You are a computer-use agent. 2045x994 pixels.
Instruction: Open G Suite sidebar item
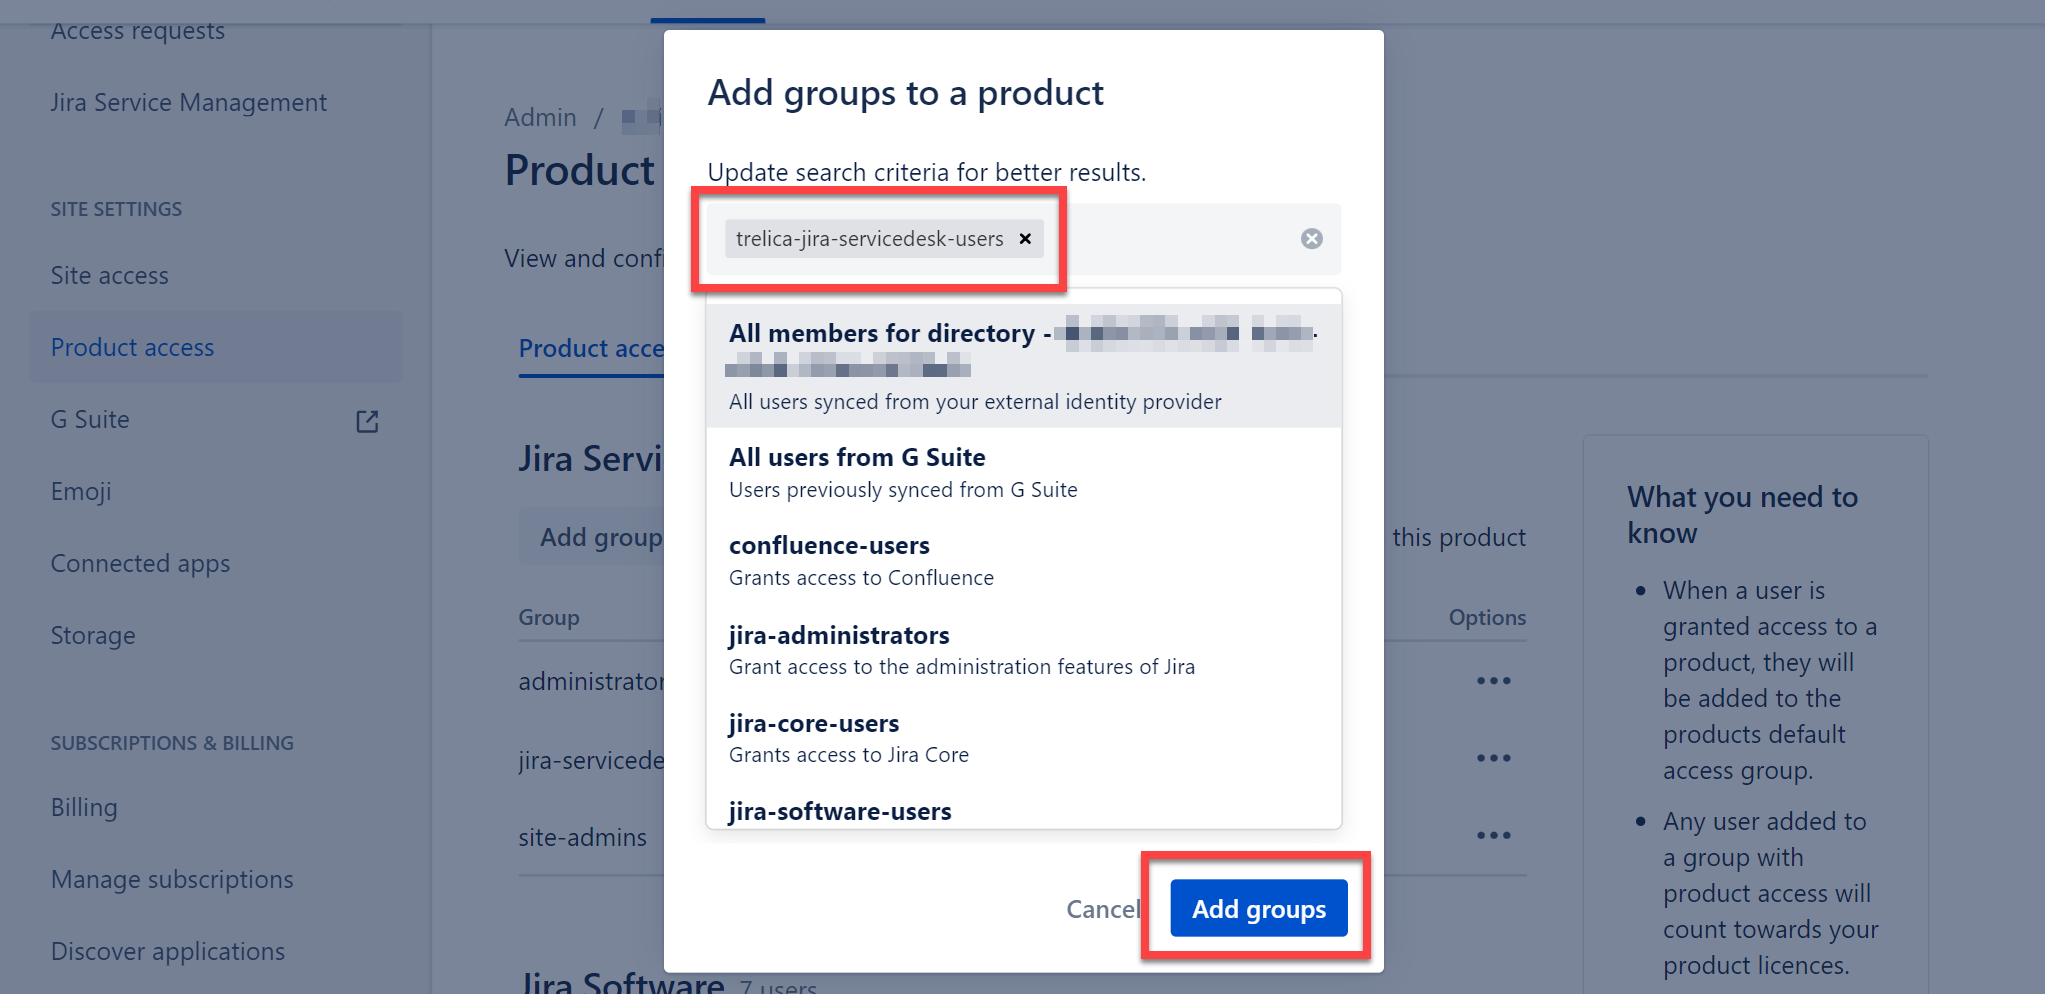[90, 419]
